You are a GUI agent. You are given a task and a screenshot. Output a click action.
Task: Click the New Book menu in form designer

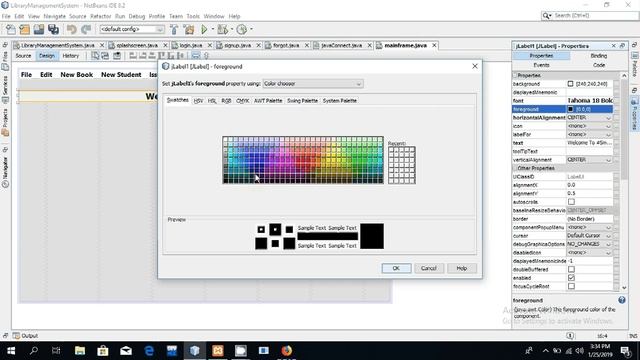77,75
